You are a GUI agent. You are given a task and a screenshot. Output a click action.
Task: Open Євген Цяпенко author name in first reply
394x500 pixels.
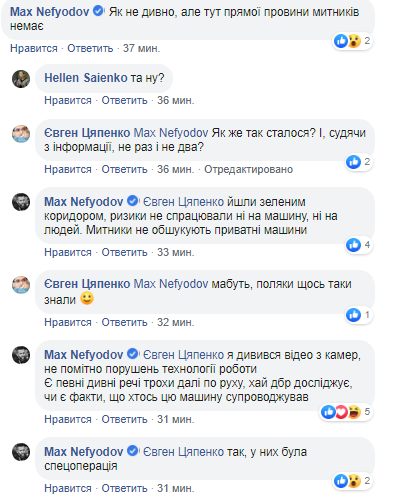87,133
